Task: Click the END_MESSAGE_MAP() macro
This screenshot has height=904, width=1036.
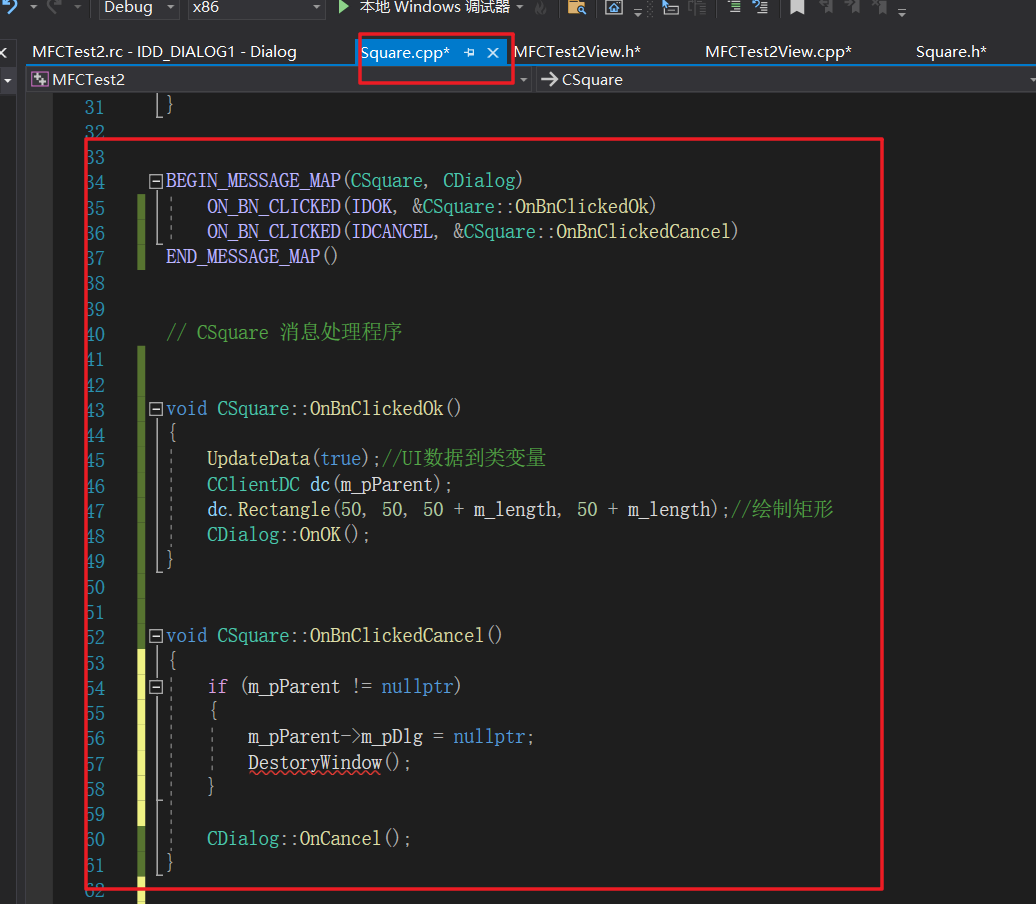Action: pyautogui.click(x=252, y=256)
